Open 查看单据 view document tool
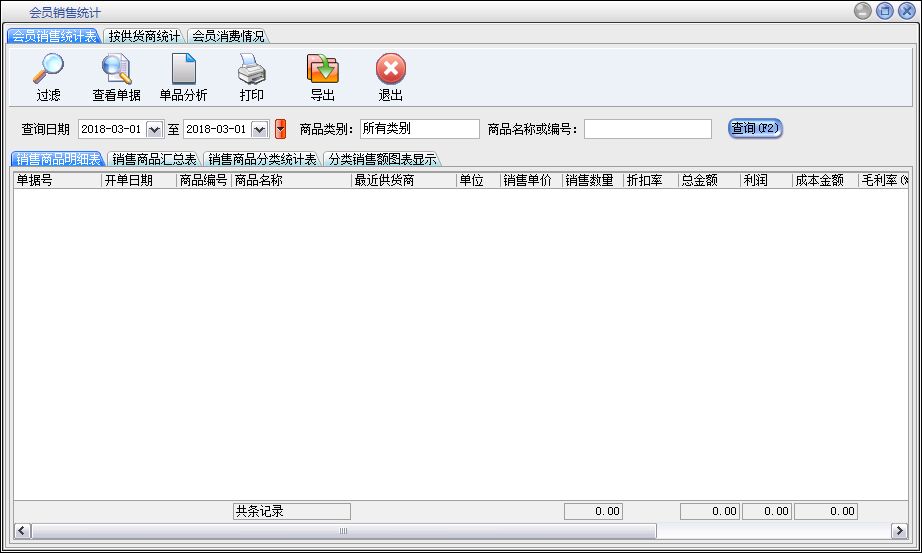This screenshot has height=553, width=922. [116, 70]
